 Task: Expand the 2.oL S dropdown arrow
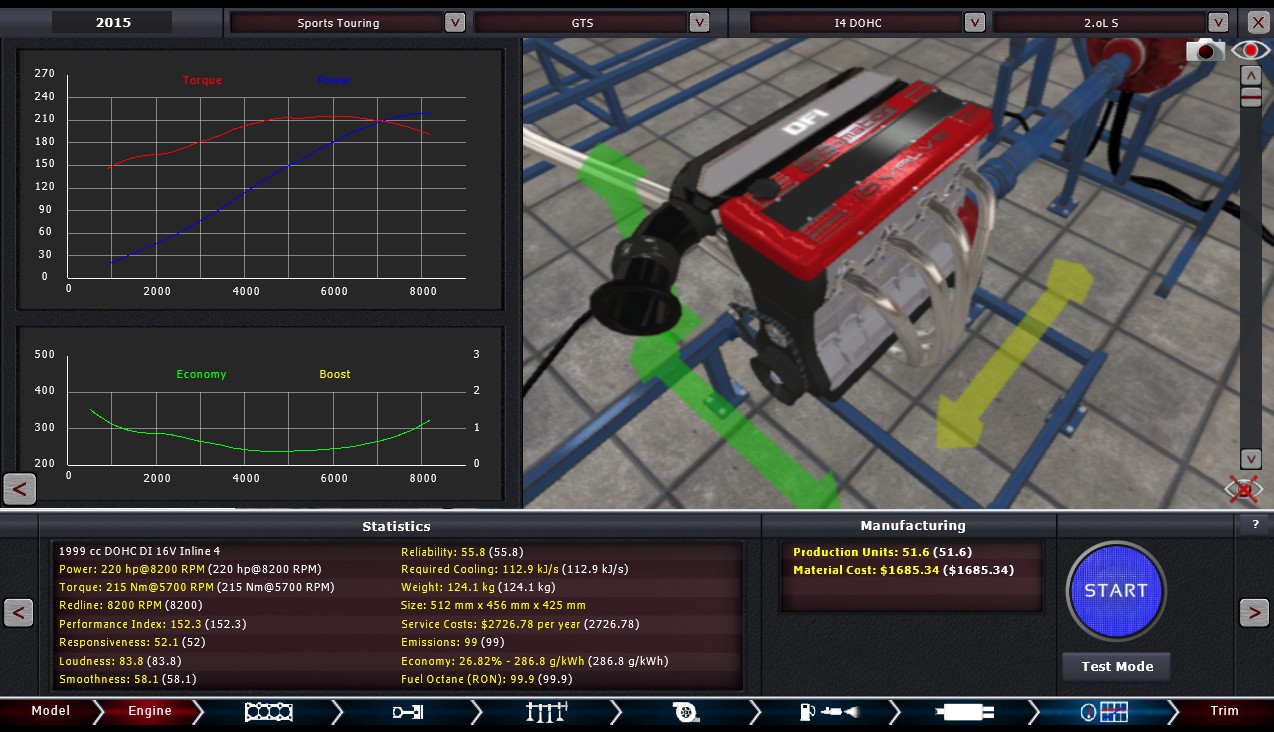pos(1218,22)
